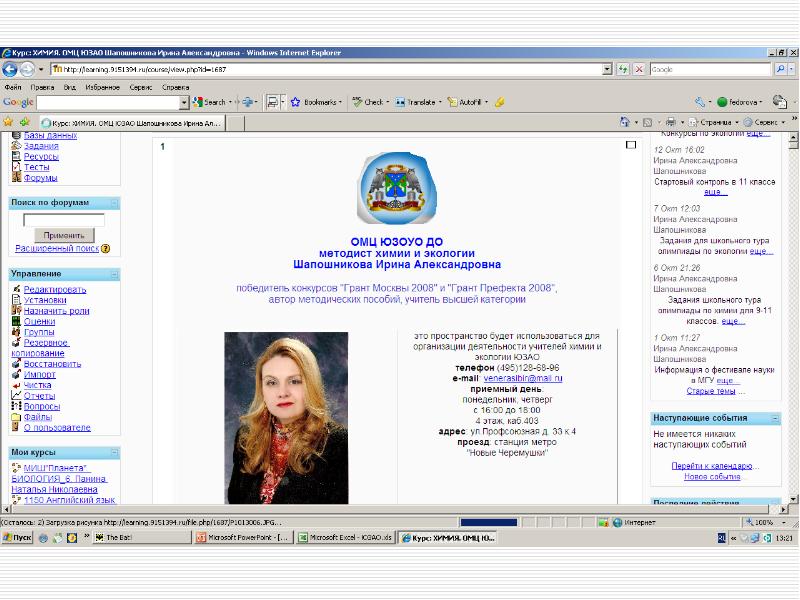The height and width of the screenshot is (600, 800).
Task: Click the Файлы folder icon
Action: (17, 417)
